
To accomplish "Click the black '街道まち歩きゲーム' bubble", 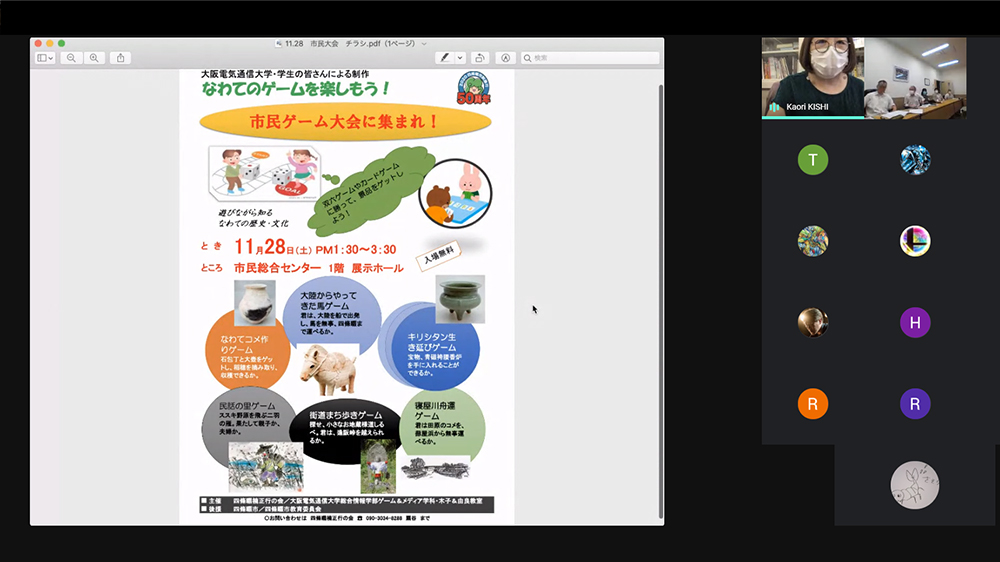I will pyautogui.click(x=344, y=431).
